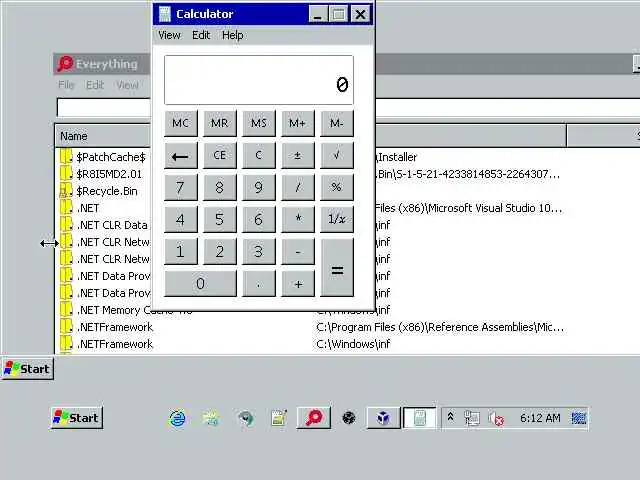The height and width of the screenshot is (480, 640).
Task: Click digit 2 on the Calculator
Action: (x=220, y=251)
